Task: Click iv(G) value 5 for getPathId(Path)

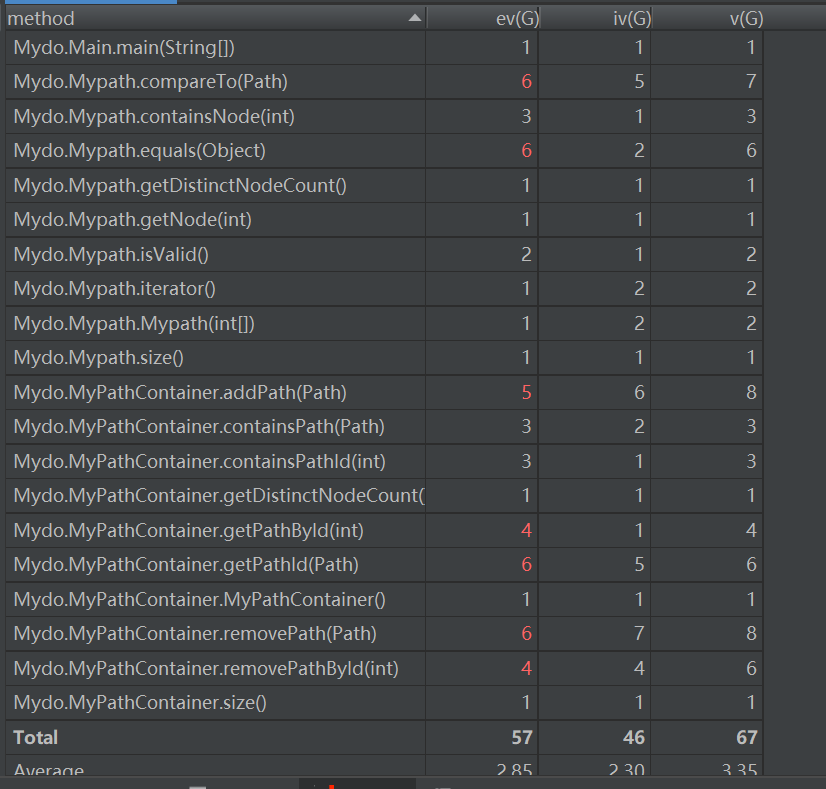Action: coord(639,565)
